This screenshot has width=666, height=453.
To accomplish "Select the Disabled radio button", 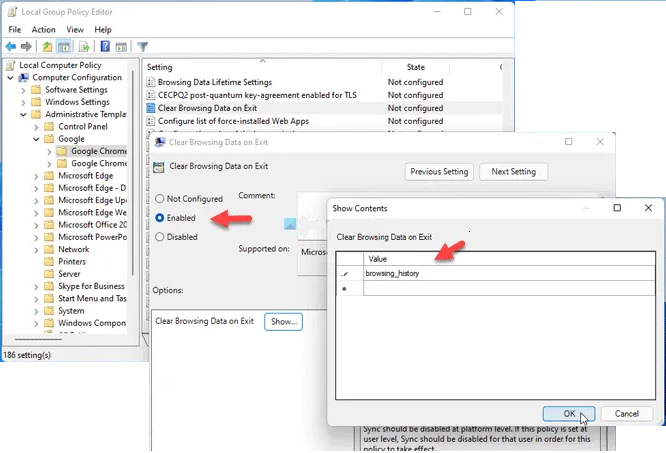I will 160,237.
